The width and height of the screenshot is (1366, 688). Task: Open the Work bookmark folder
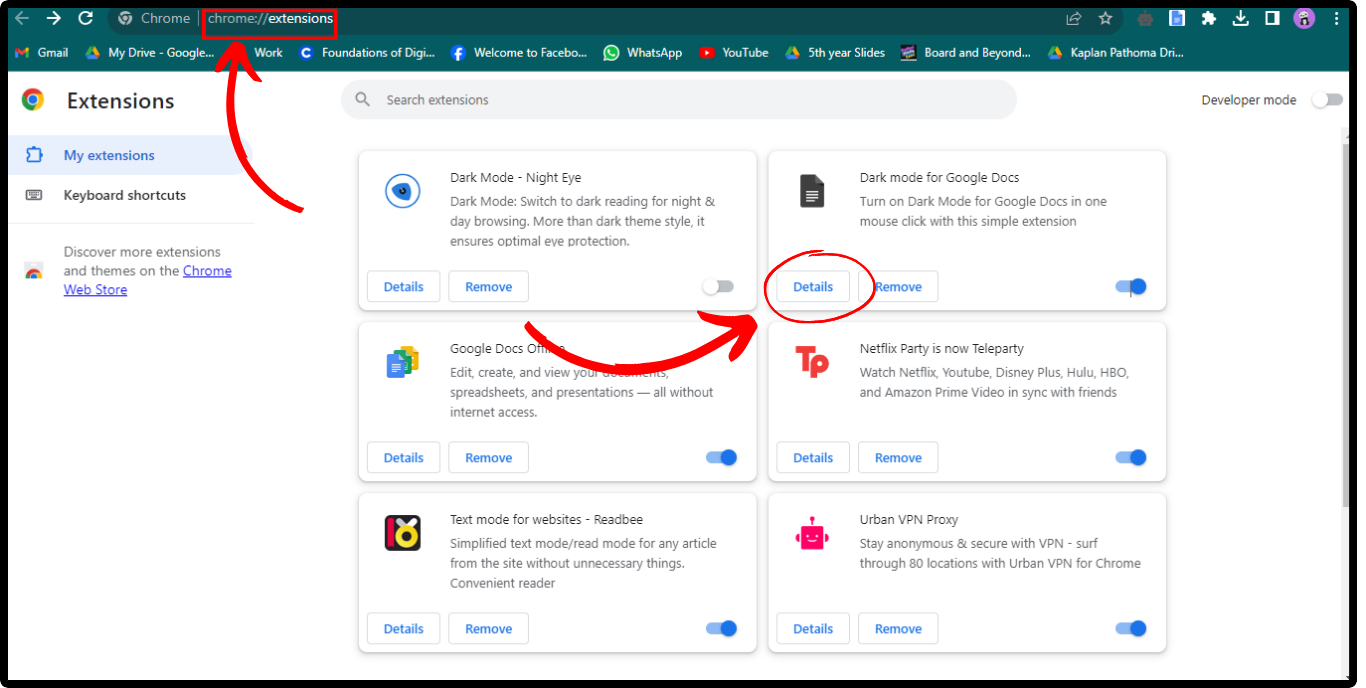268,53
